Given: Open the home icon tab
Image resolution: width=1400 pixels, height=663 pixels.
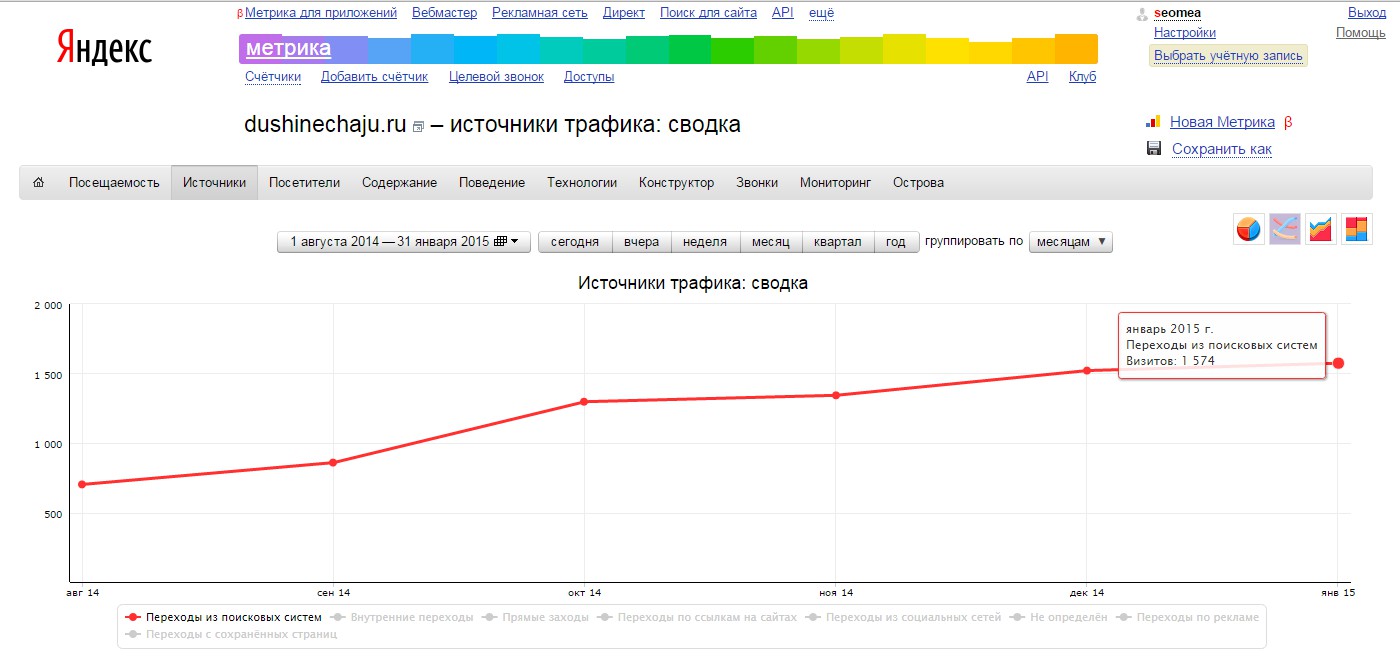Looking at the screenshot, I should [x=39, y=183].
